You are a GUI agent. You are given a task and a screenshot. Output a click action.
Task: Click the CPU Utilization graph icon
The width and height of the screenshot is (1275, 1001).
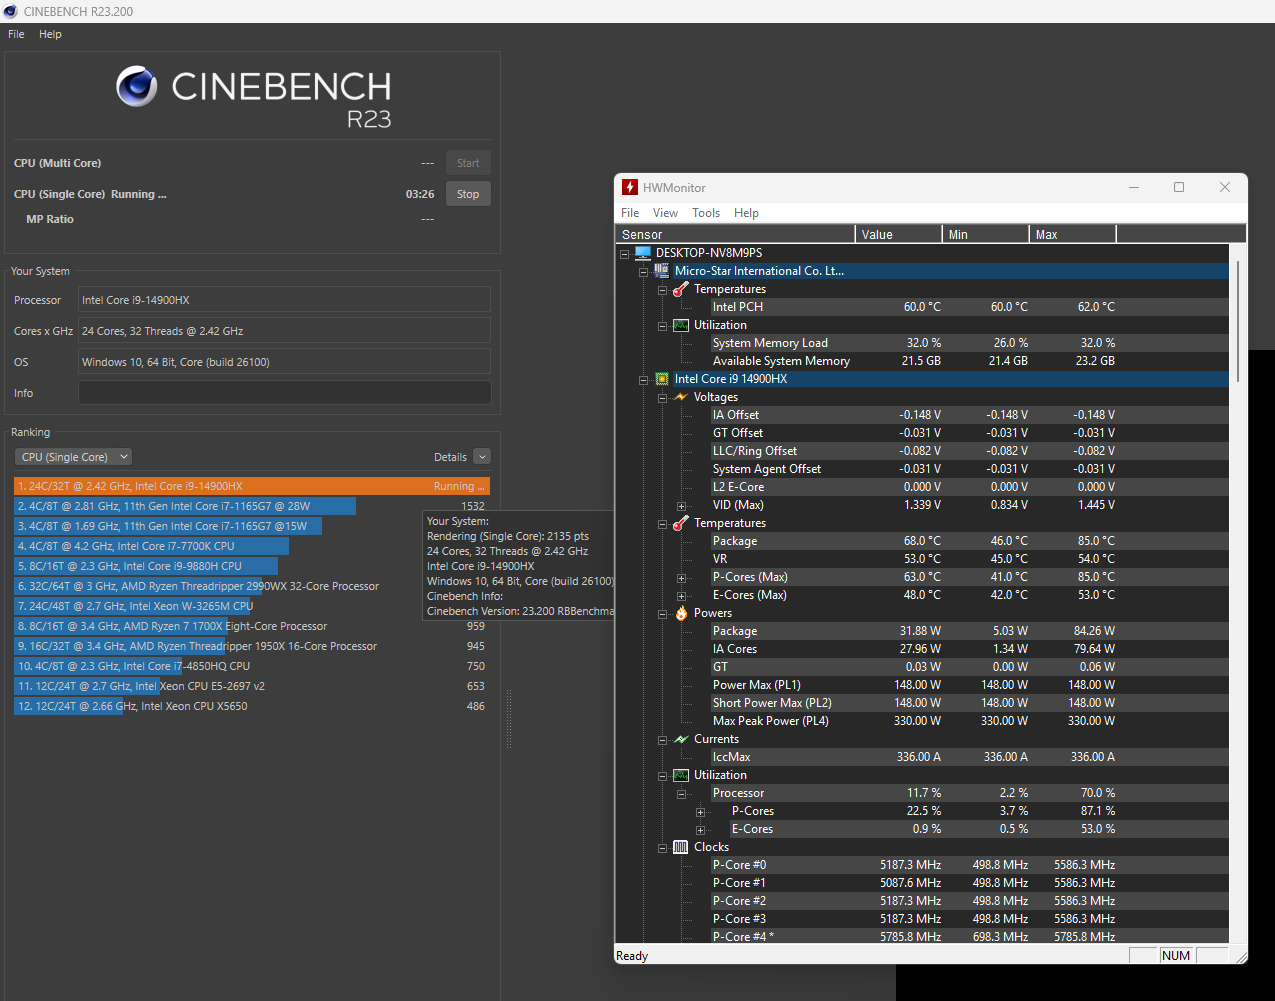point(681,775)
